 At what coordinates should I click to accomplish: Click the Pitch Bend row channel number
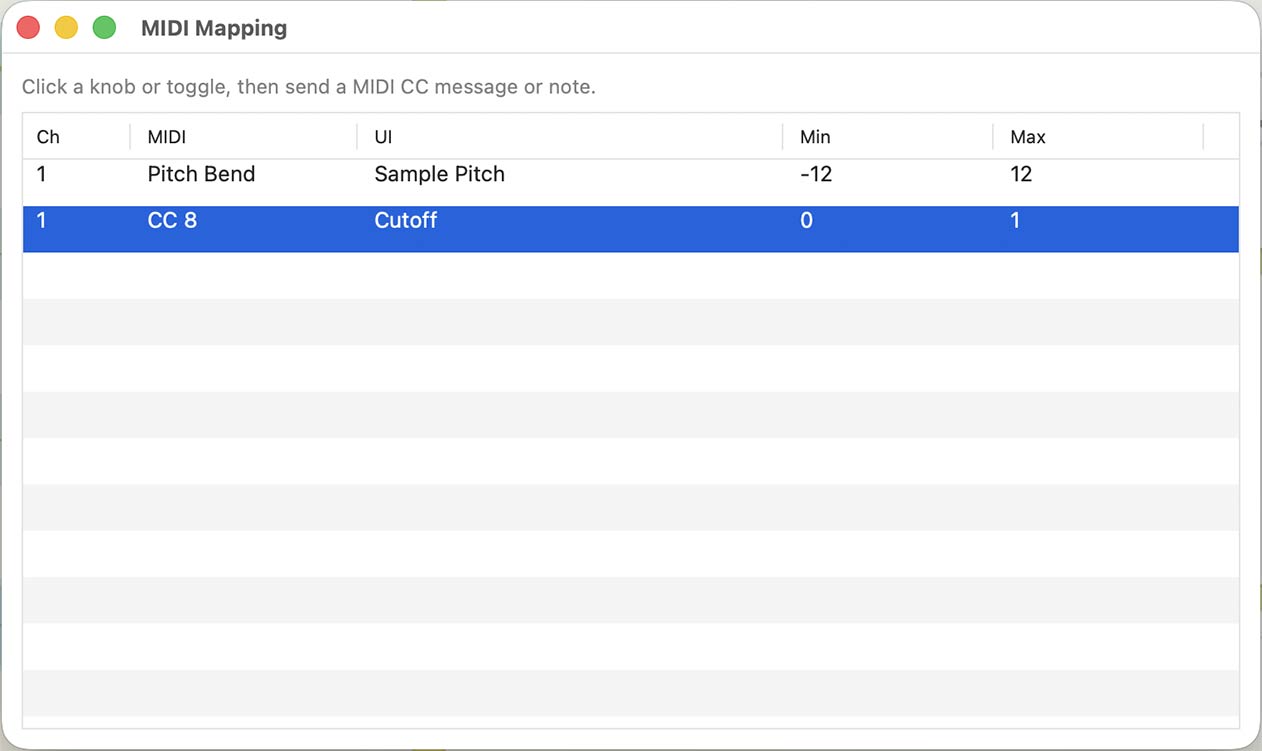(41, 174)
